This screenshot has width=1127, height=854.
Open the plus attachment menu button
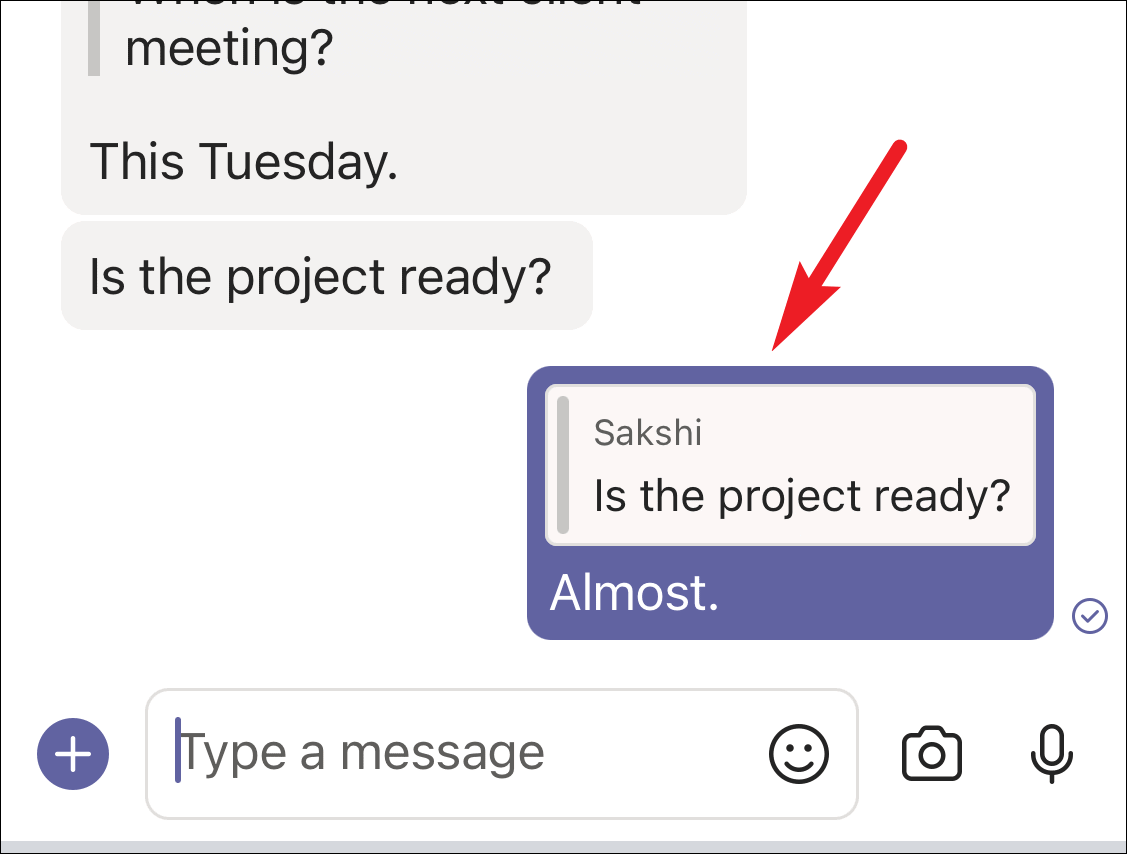click(73, 754)
